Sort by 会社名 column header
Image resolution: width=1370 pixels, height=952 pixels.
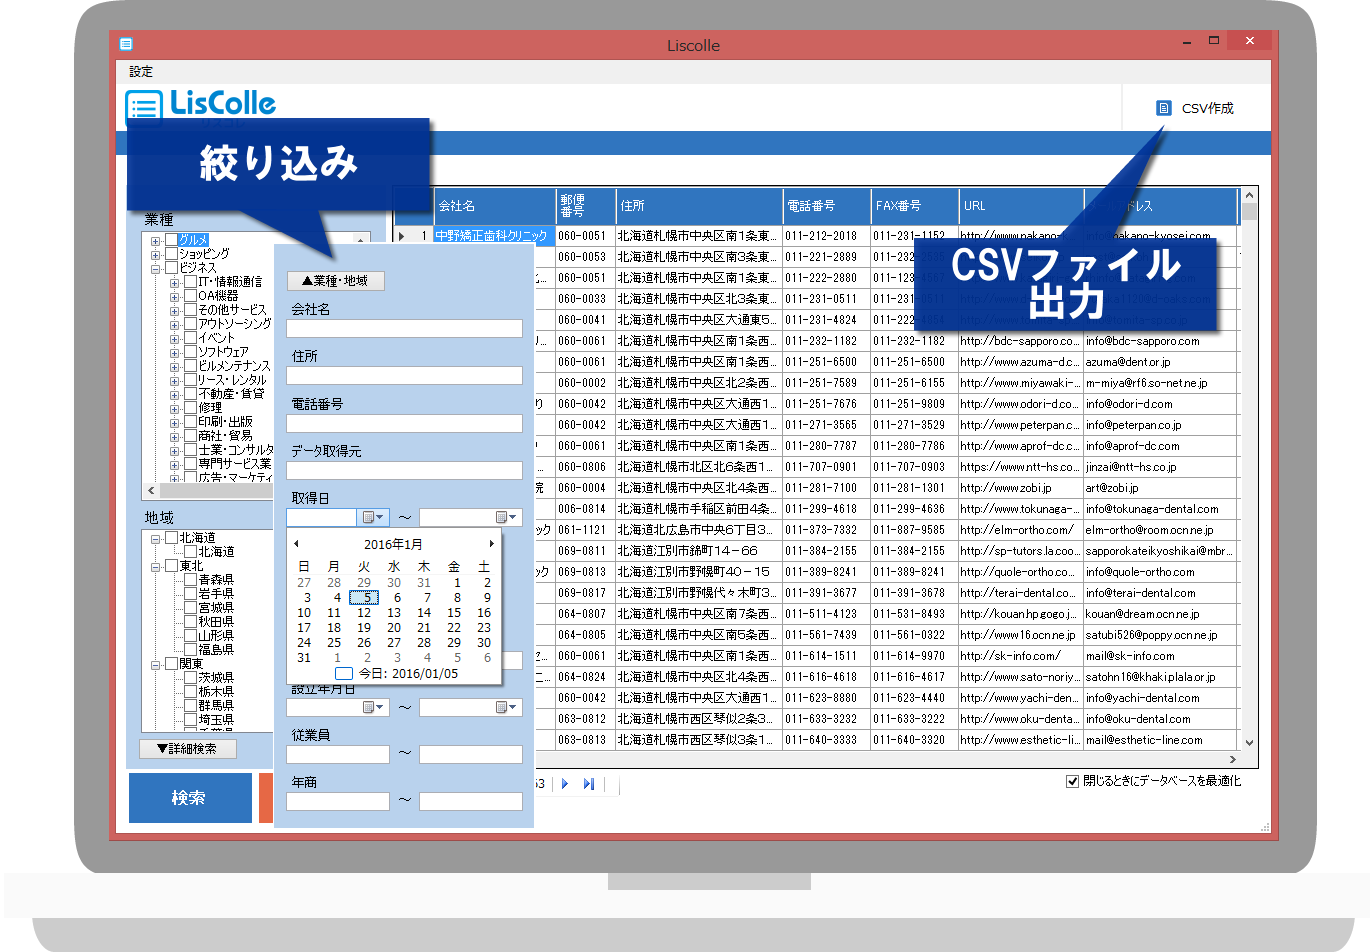pyautogui.click(x=495, y=206)
